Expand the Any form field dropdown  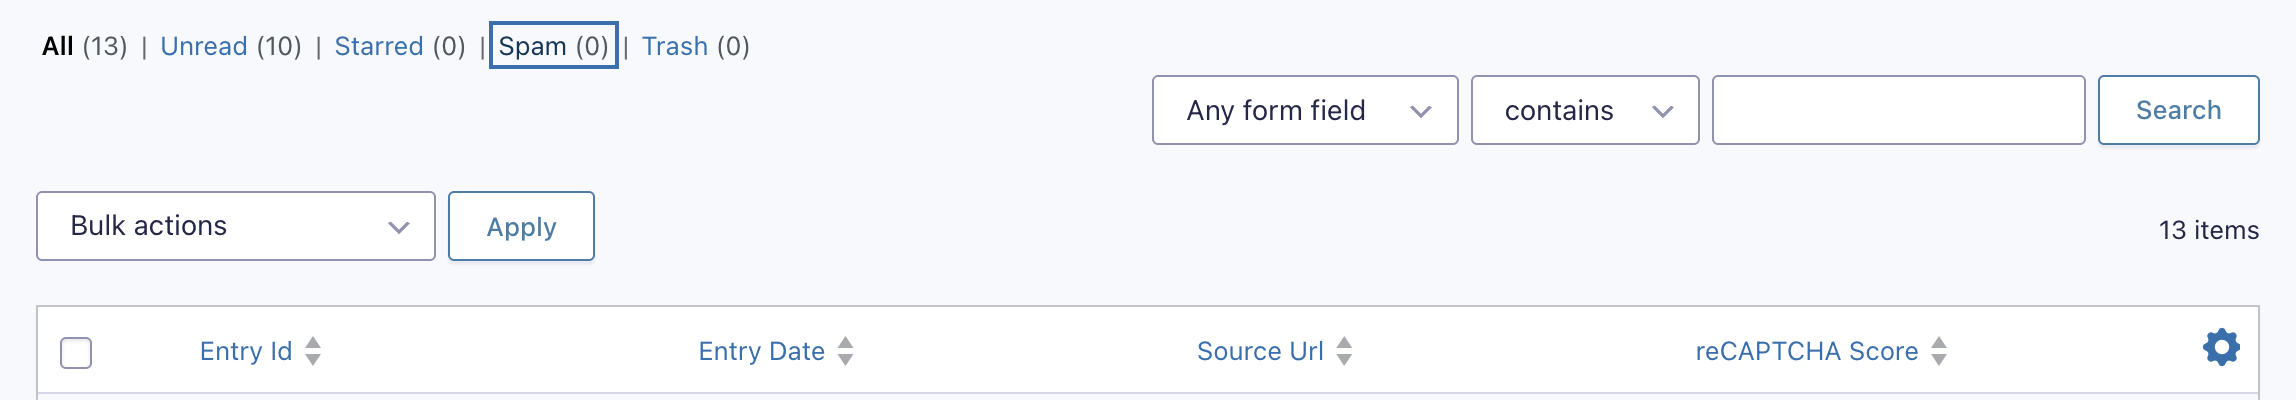1305,110
